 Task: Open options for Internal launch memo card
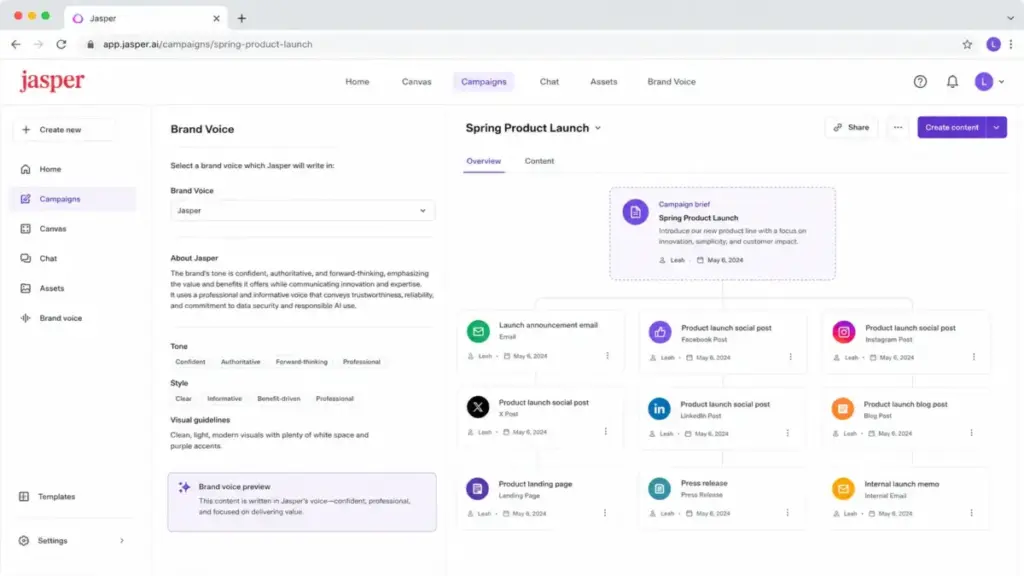971,513
